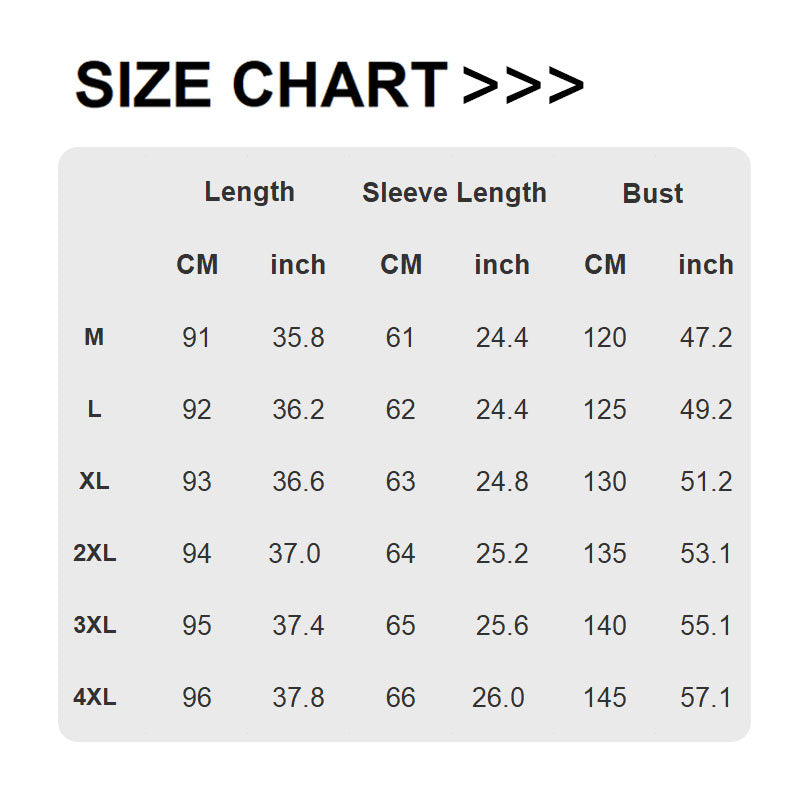This screenshot has height=800, width=800.
Task: Click the 25.6 inch sleeve value
Action: [x=502, y=626]
